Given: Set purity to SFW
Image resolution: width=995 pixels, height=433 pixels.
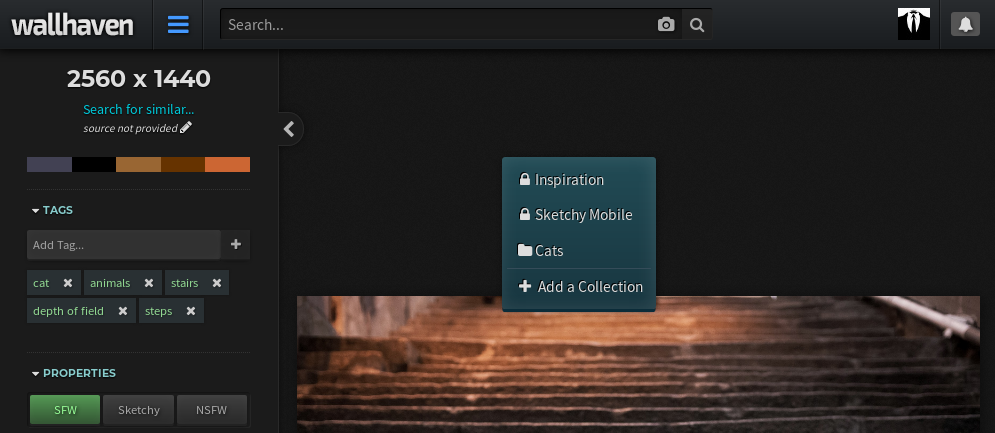Looking at the screenshot, I should point(65,410).
